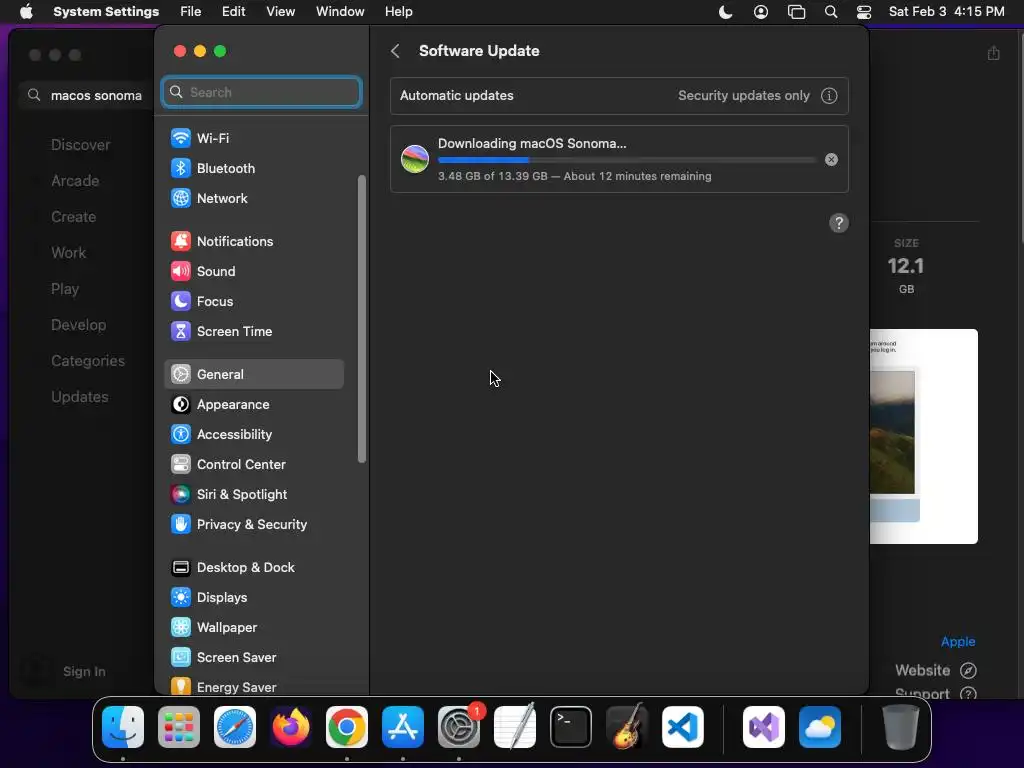1024x768 pixels.
Task: Open Siri & Spotlight settings
Action: [253, 495]
